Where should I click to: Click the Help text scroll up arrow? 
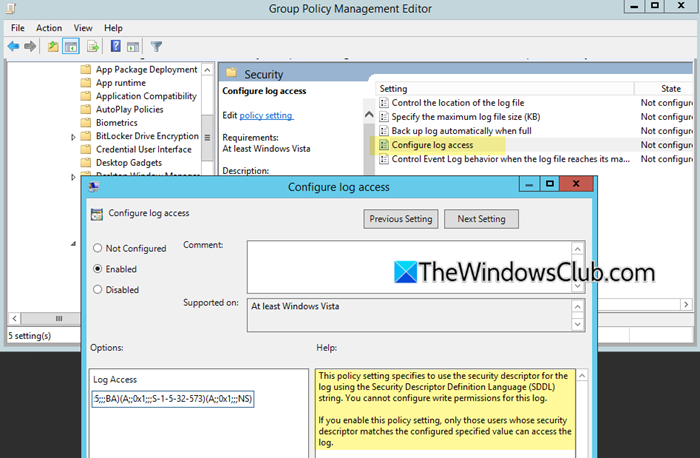pos(582,376)
